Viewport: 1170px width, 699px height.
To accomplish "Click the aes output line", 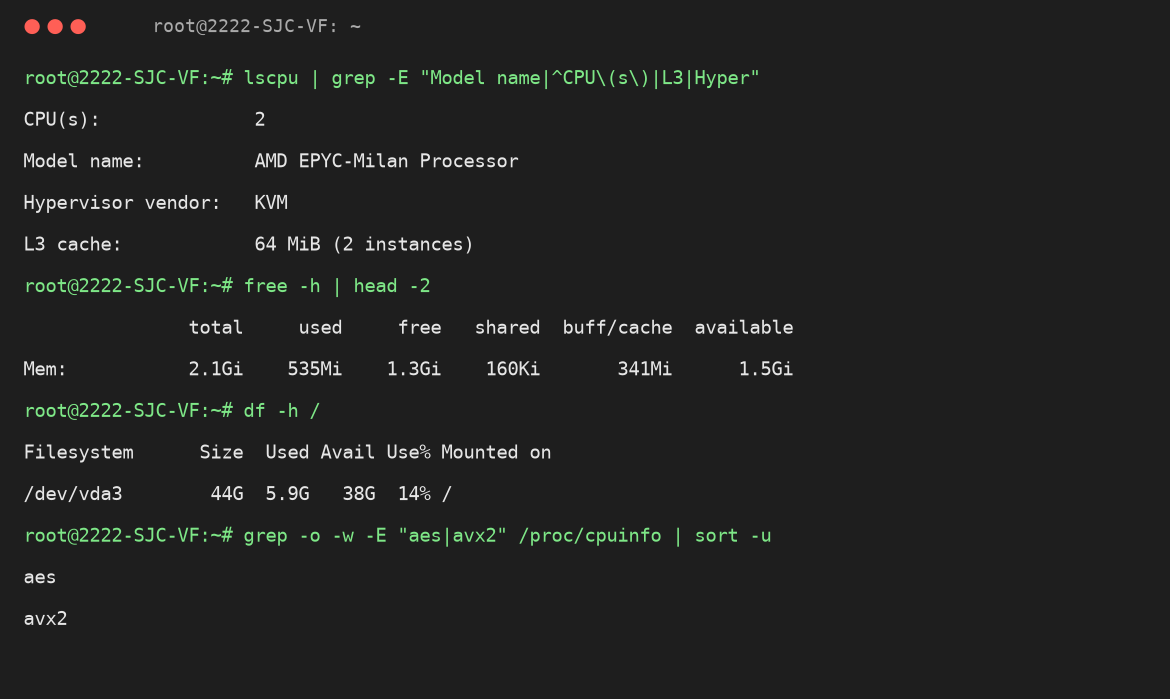I will click(x=40, y=577).
